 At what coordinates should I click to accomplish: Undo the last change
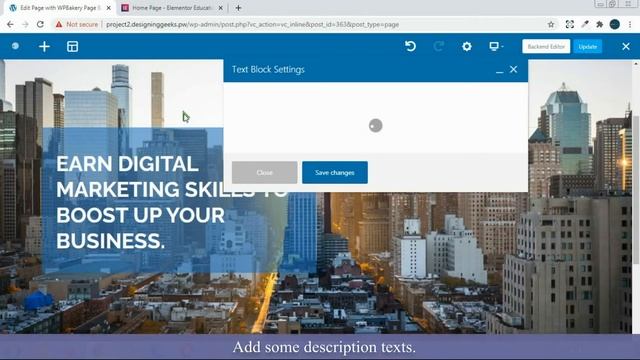point(410,46)
